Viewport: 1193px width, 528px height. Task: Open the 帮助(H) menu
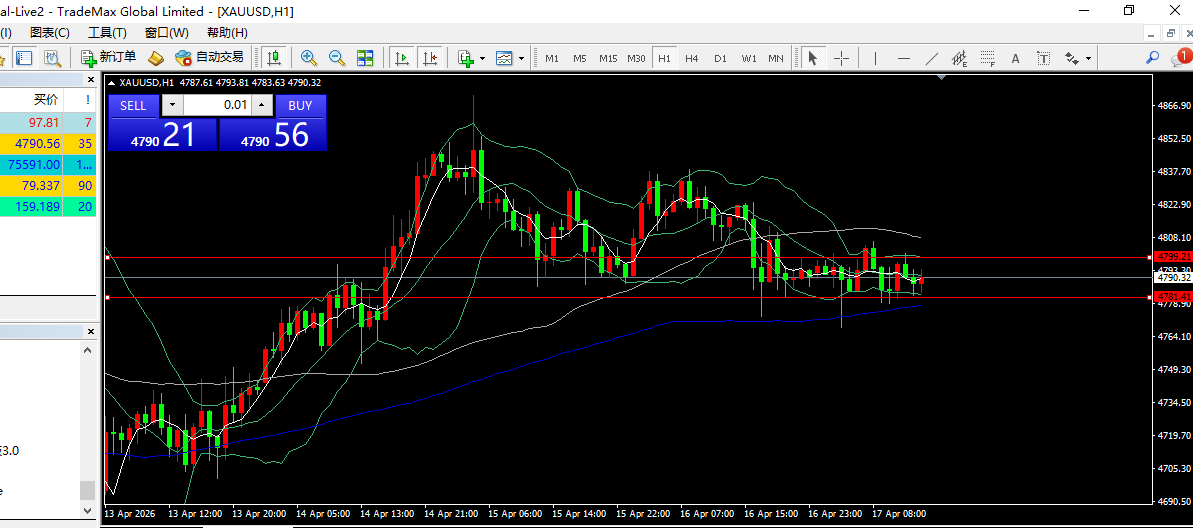[227, 33]
